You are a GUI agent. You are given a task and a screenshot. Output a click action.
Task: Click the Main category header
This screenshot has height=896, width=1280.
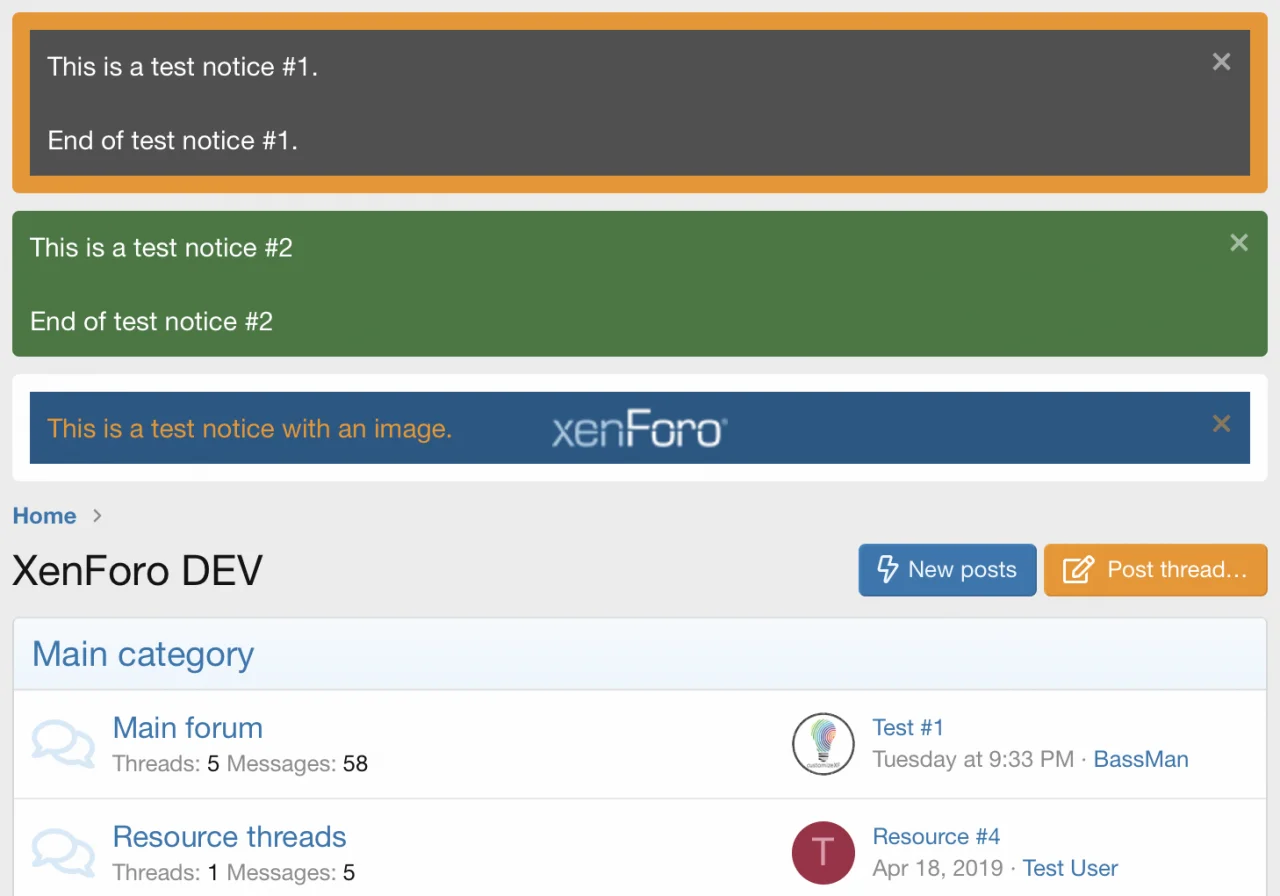pyautogui.click(x=142, y=654)
